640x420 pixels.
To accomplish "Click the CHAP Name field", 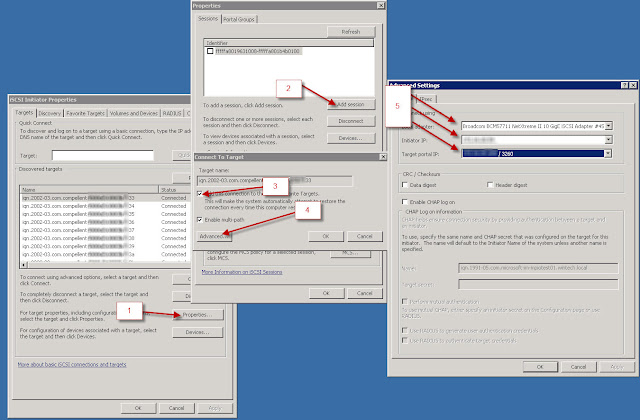I will pyautogui.click(x=538, y=268).
